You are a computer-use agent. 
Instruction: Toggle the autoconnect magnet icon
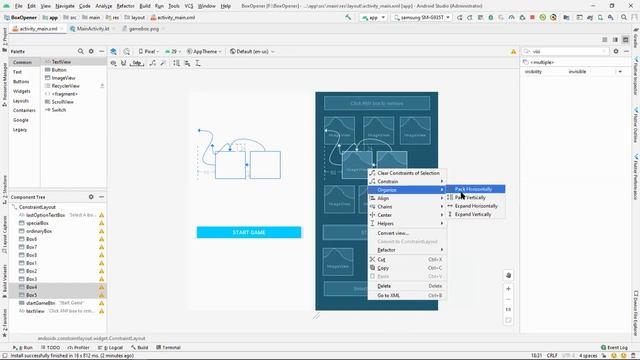pos(123,63)
